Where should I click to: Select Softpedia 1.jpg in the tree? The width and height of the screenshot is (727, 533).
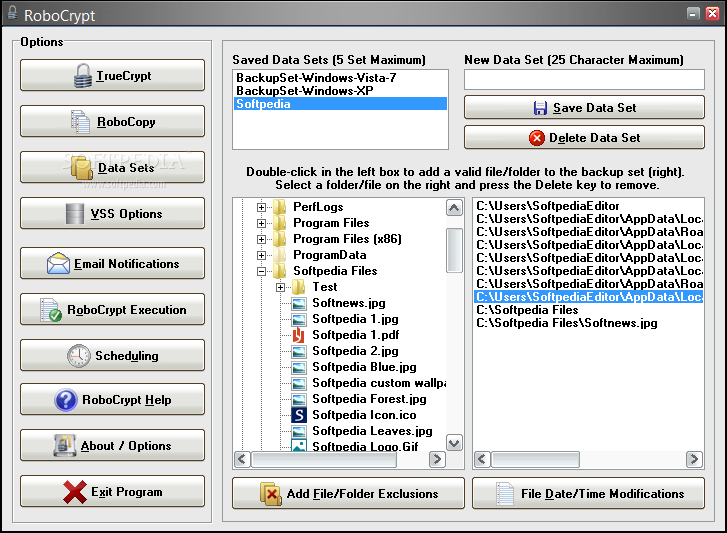[x=355, y=319]
